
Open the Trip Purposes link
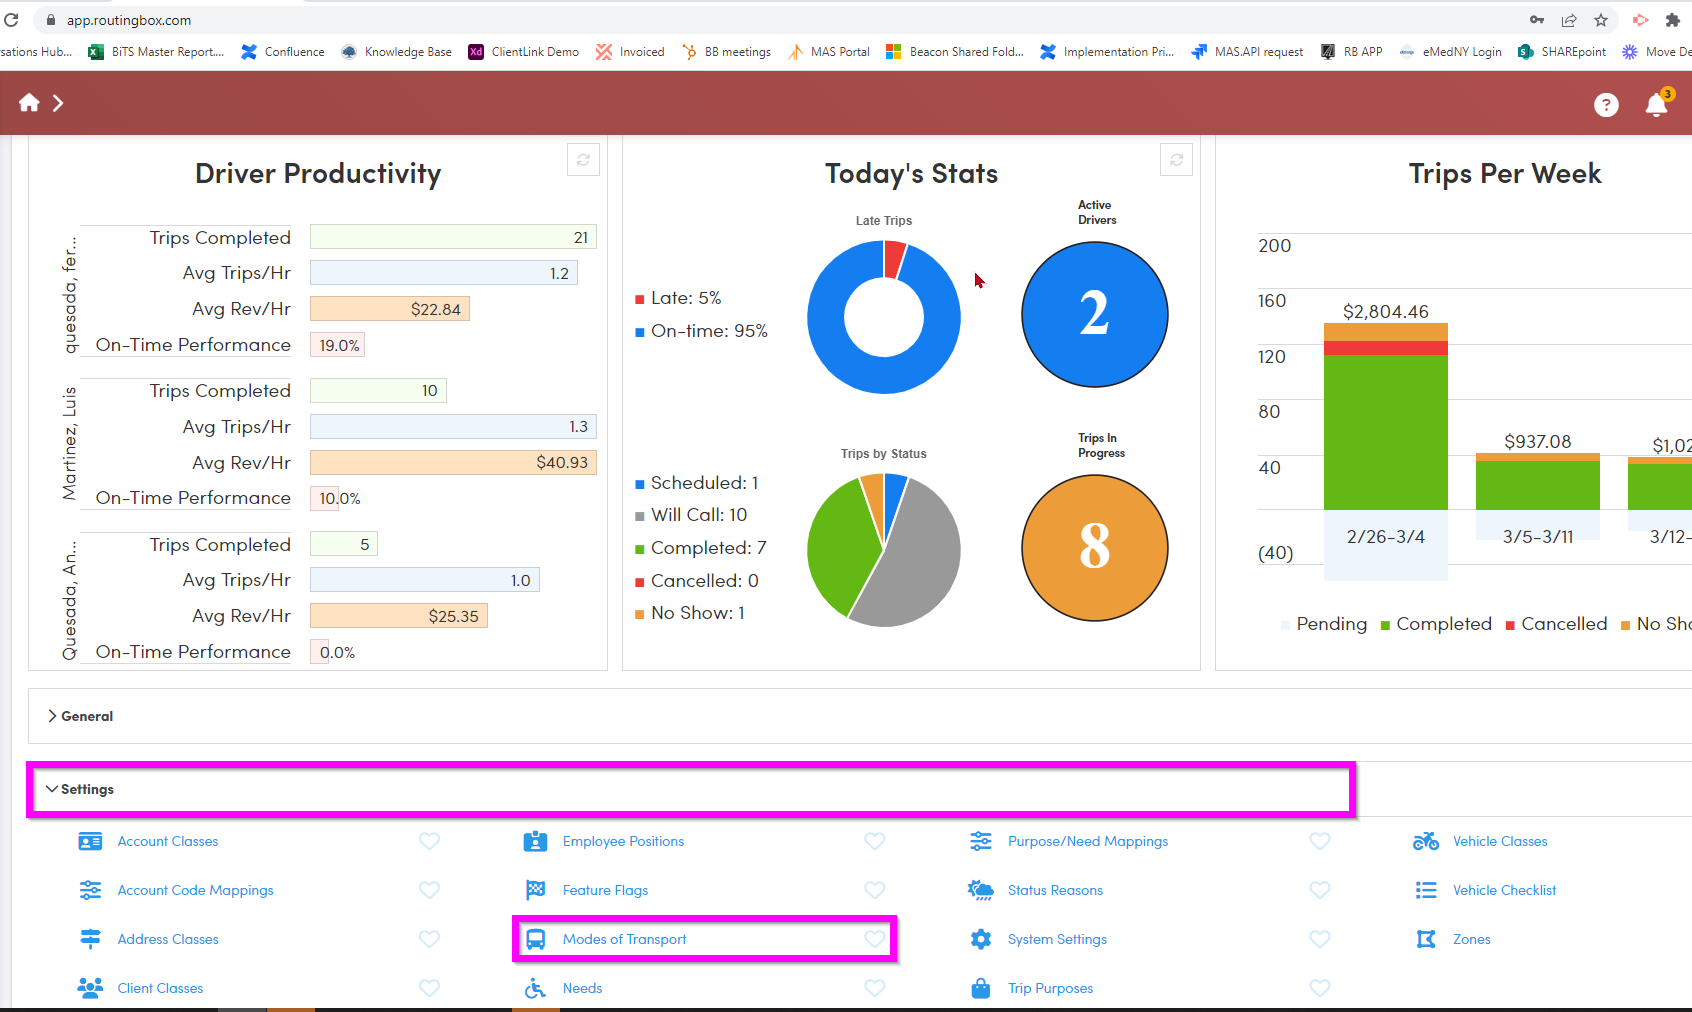(1050, 989)
